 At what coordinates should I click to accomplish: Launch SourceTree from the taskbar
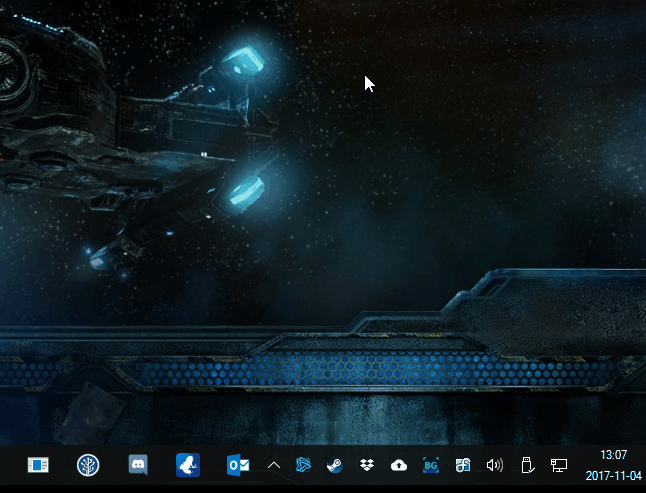(x=88, y=465)
